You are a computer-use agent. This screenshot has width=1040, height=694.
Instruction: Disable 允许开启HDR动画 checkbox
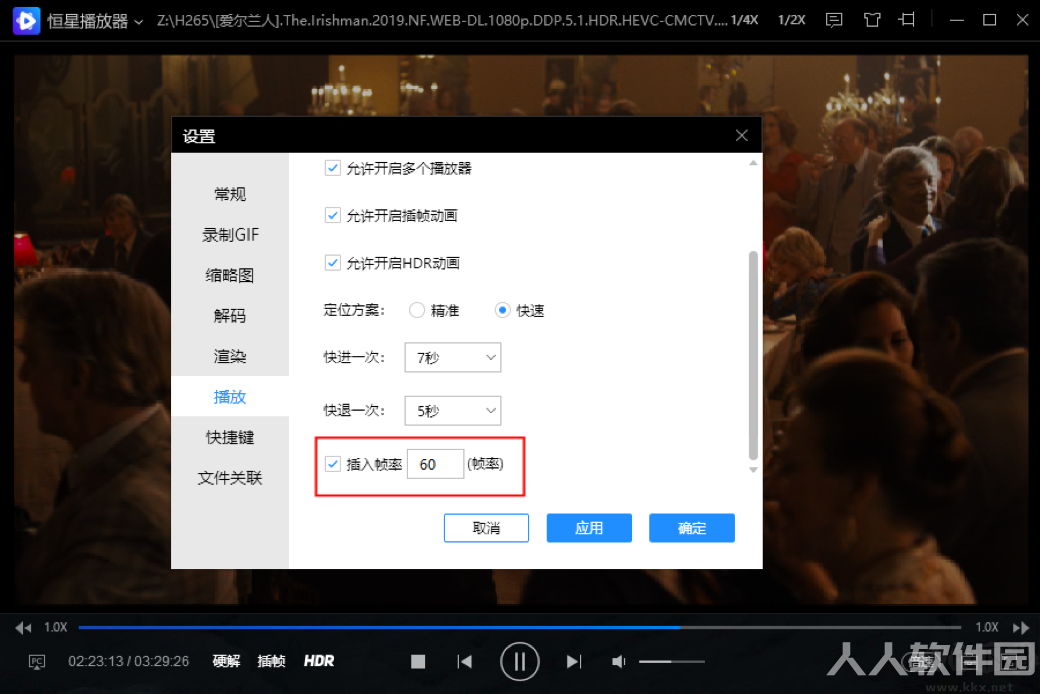(333, 263)
